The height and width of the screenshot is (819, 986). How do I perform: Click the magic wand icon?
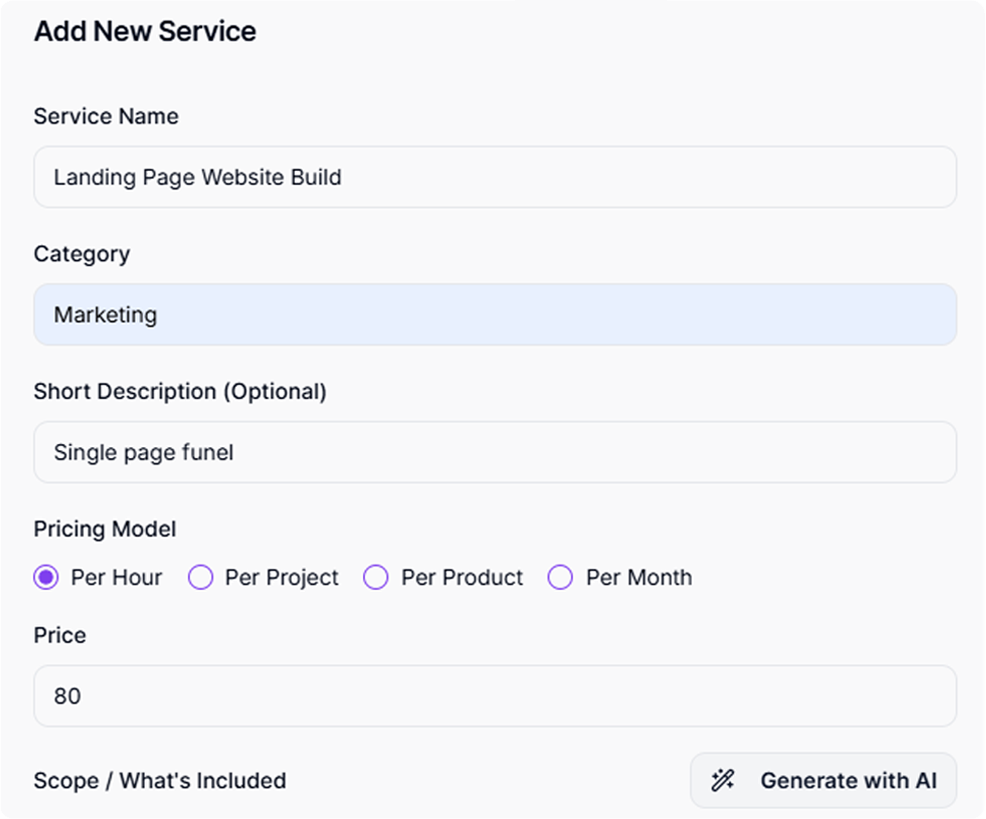(x=723, y=781)
